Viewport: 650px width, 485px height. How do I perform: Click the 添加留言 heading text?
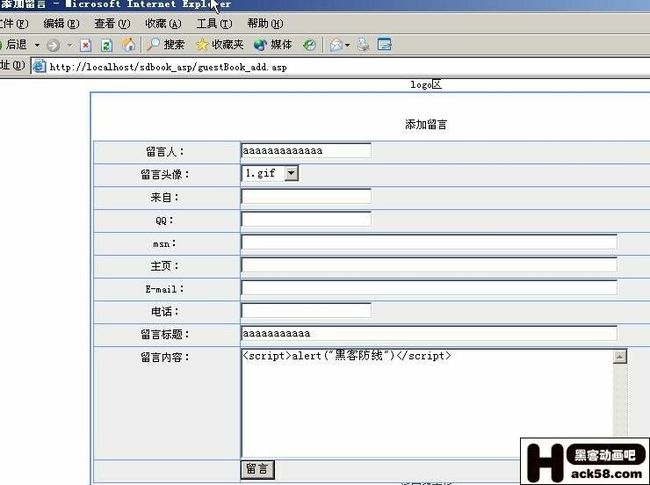pyautogui.click(x=426, y=124)
